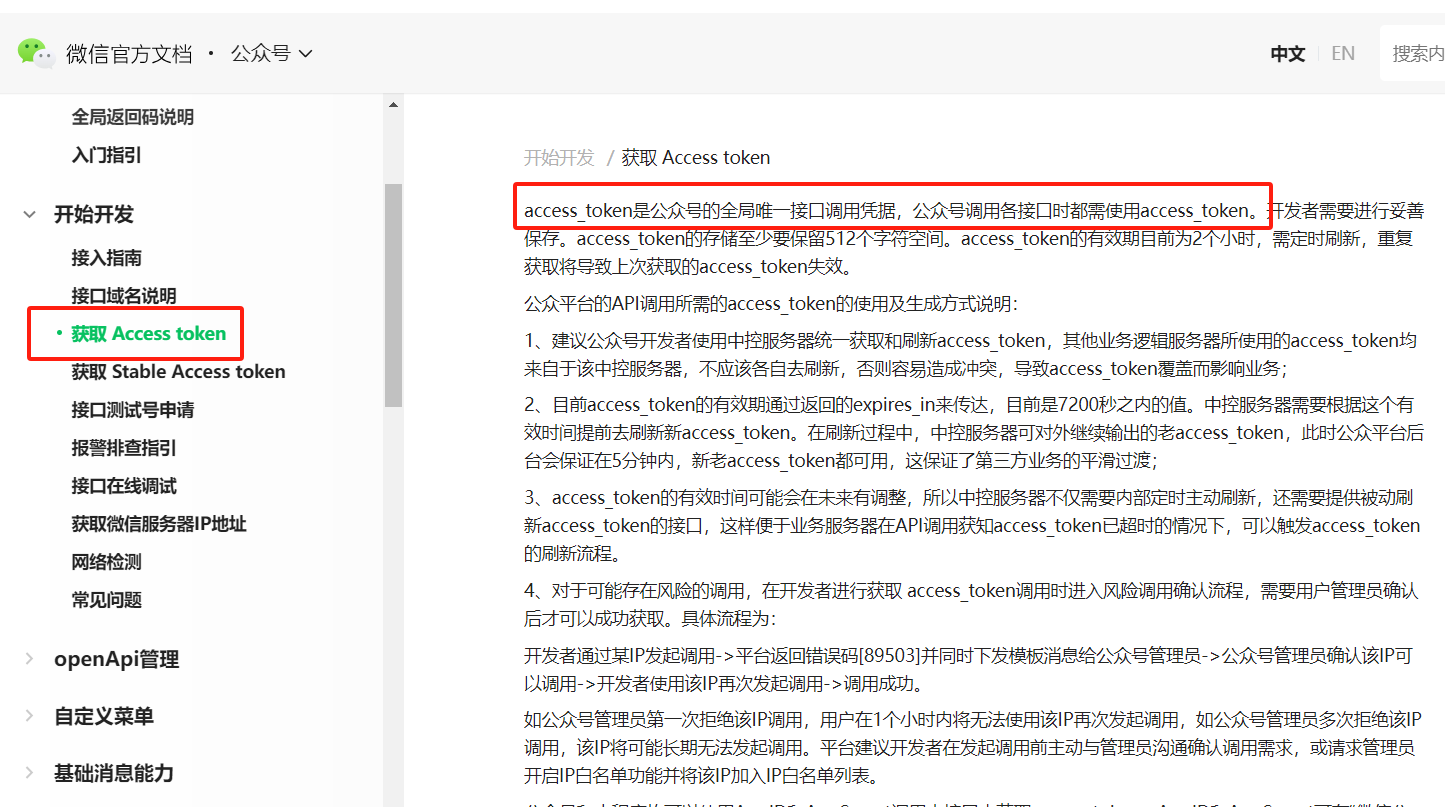
Task: Click the paragraph starting with 3、access_token的有效时间
Action: coord(972,525)
